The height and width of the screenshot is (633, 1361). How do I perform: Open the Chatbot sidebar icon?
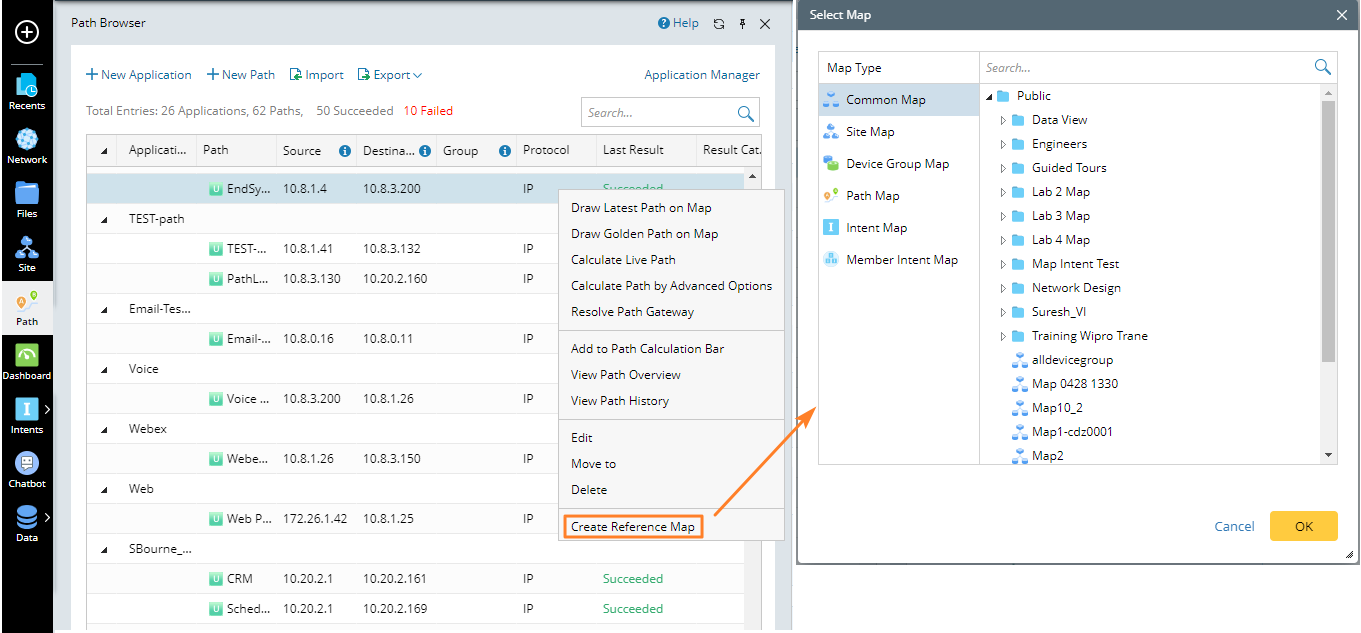(x=27, y=468)
